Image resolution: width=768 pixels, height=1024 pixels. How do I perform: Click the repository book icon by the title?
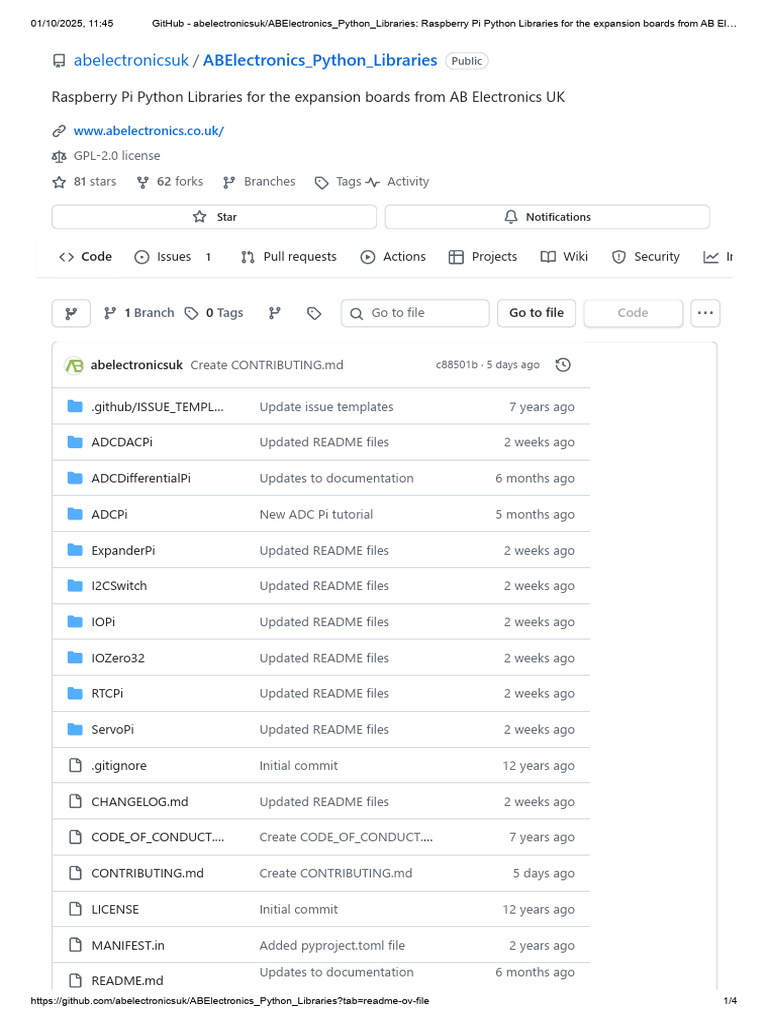(x=59, y=61)
